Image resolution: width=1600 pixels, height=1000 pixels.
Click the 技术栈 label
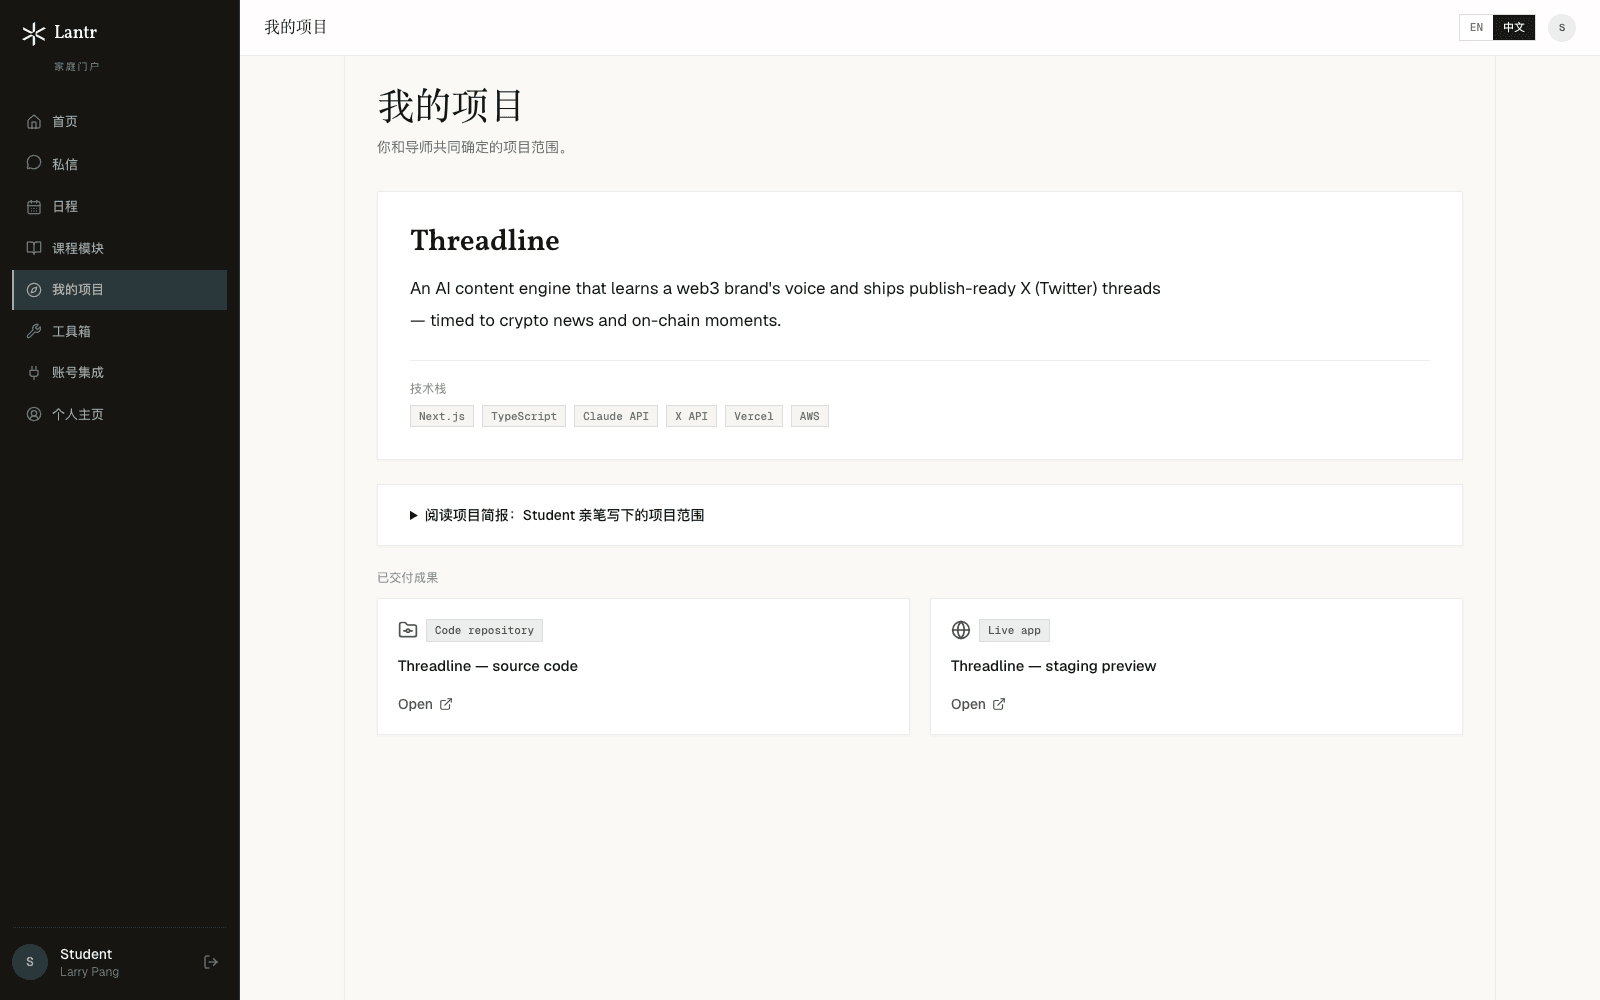428,388
